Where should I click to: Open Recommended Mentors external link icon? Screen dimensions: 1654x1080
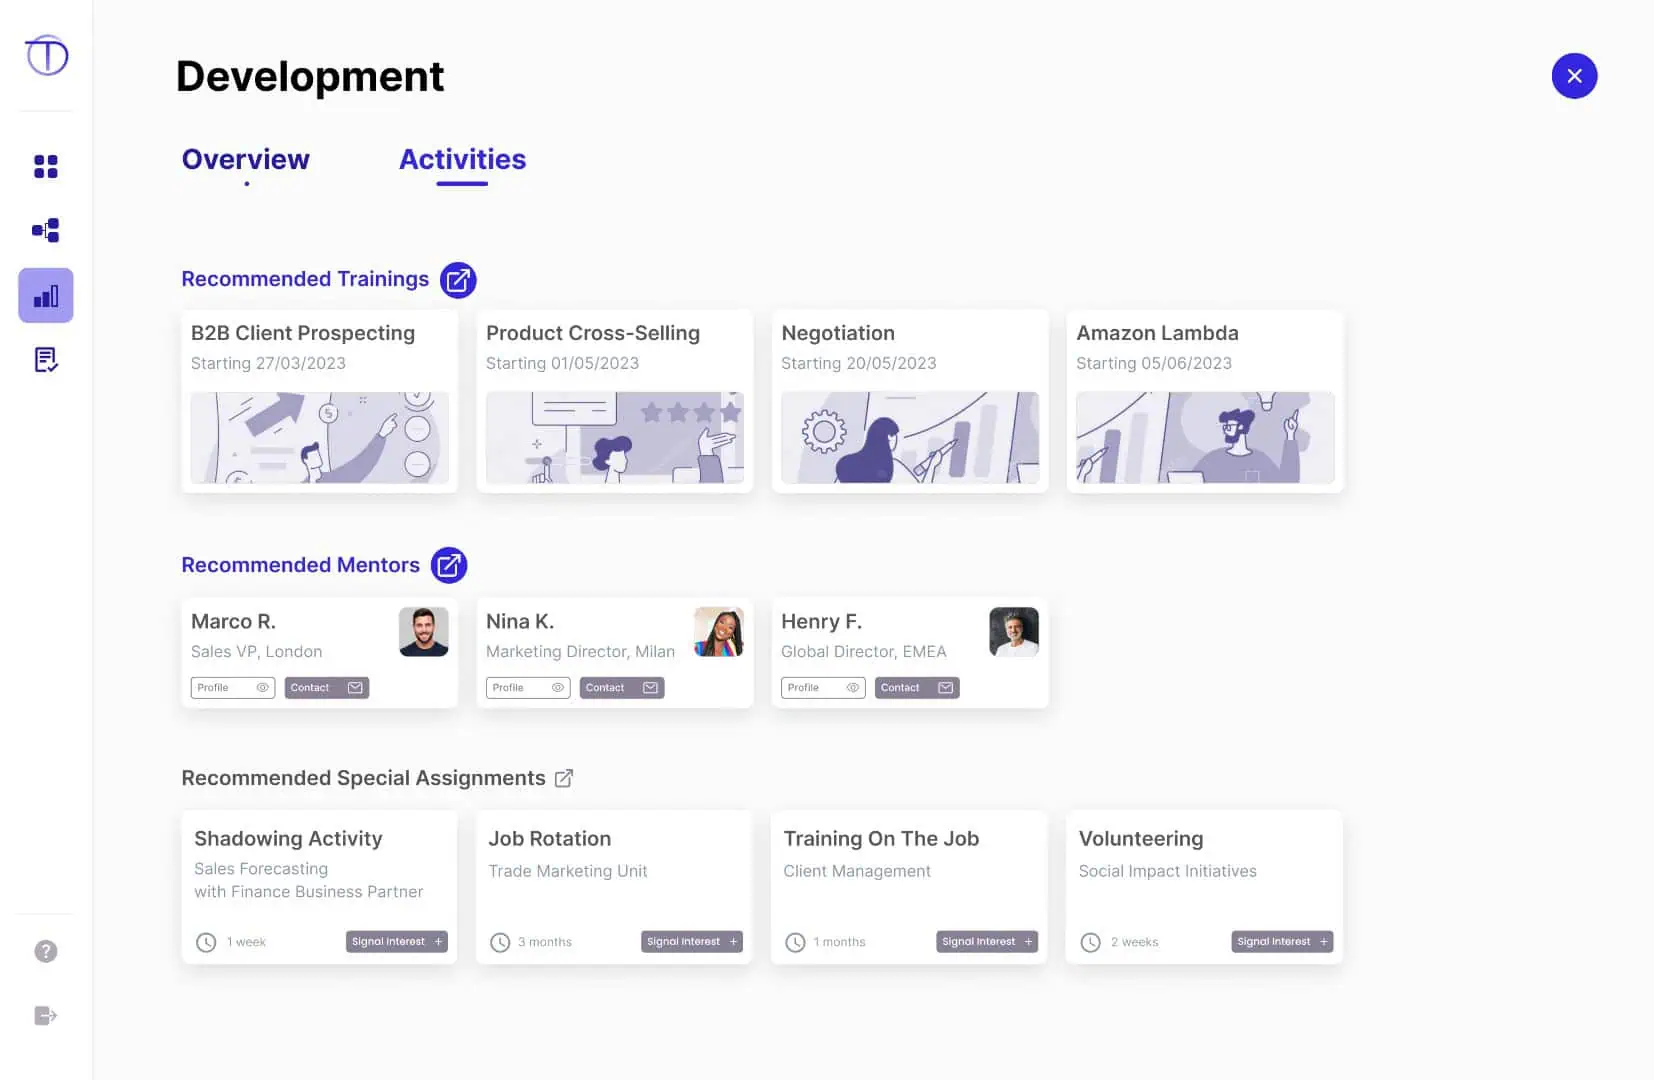coord(449,565)
